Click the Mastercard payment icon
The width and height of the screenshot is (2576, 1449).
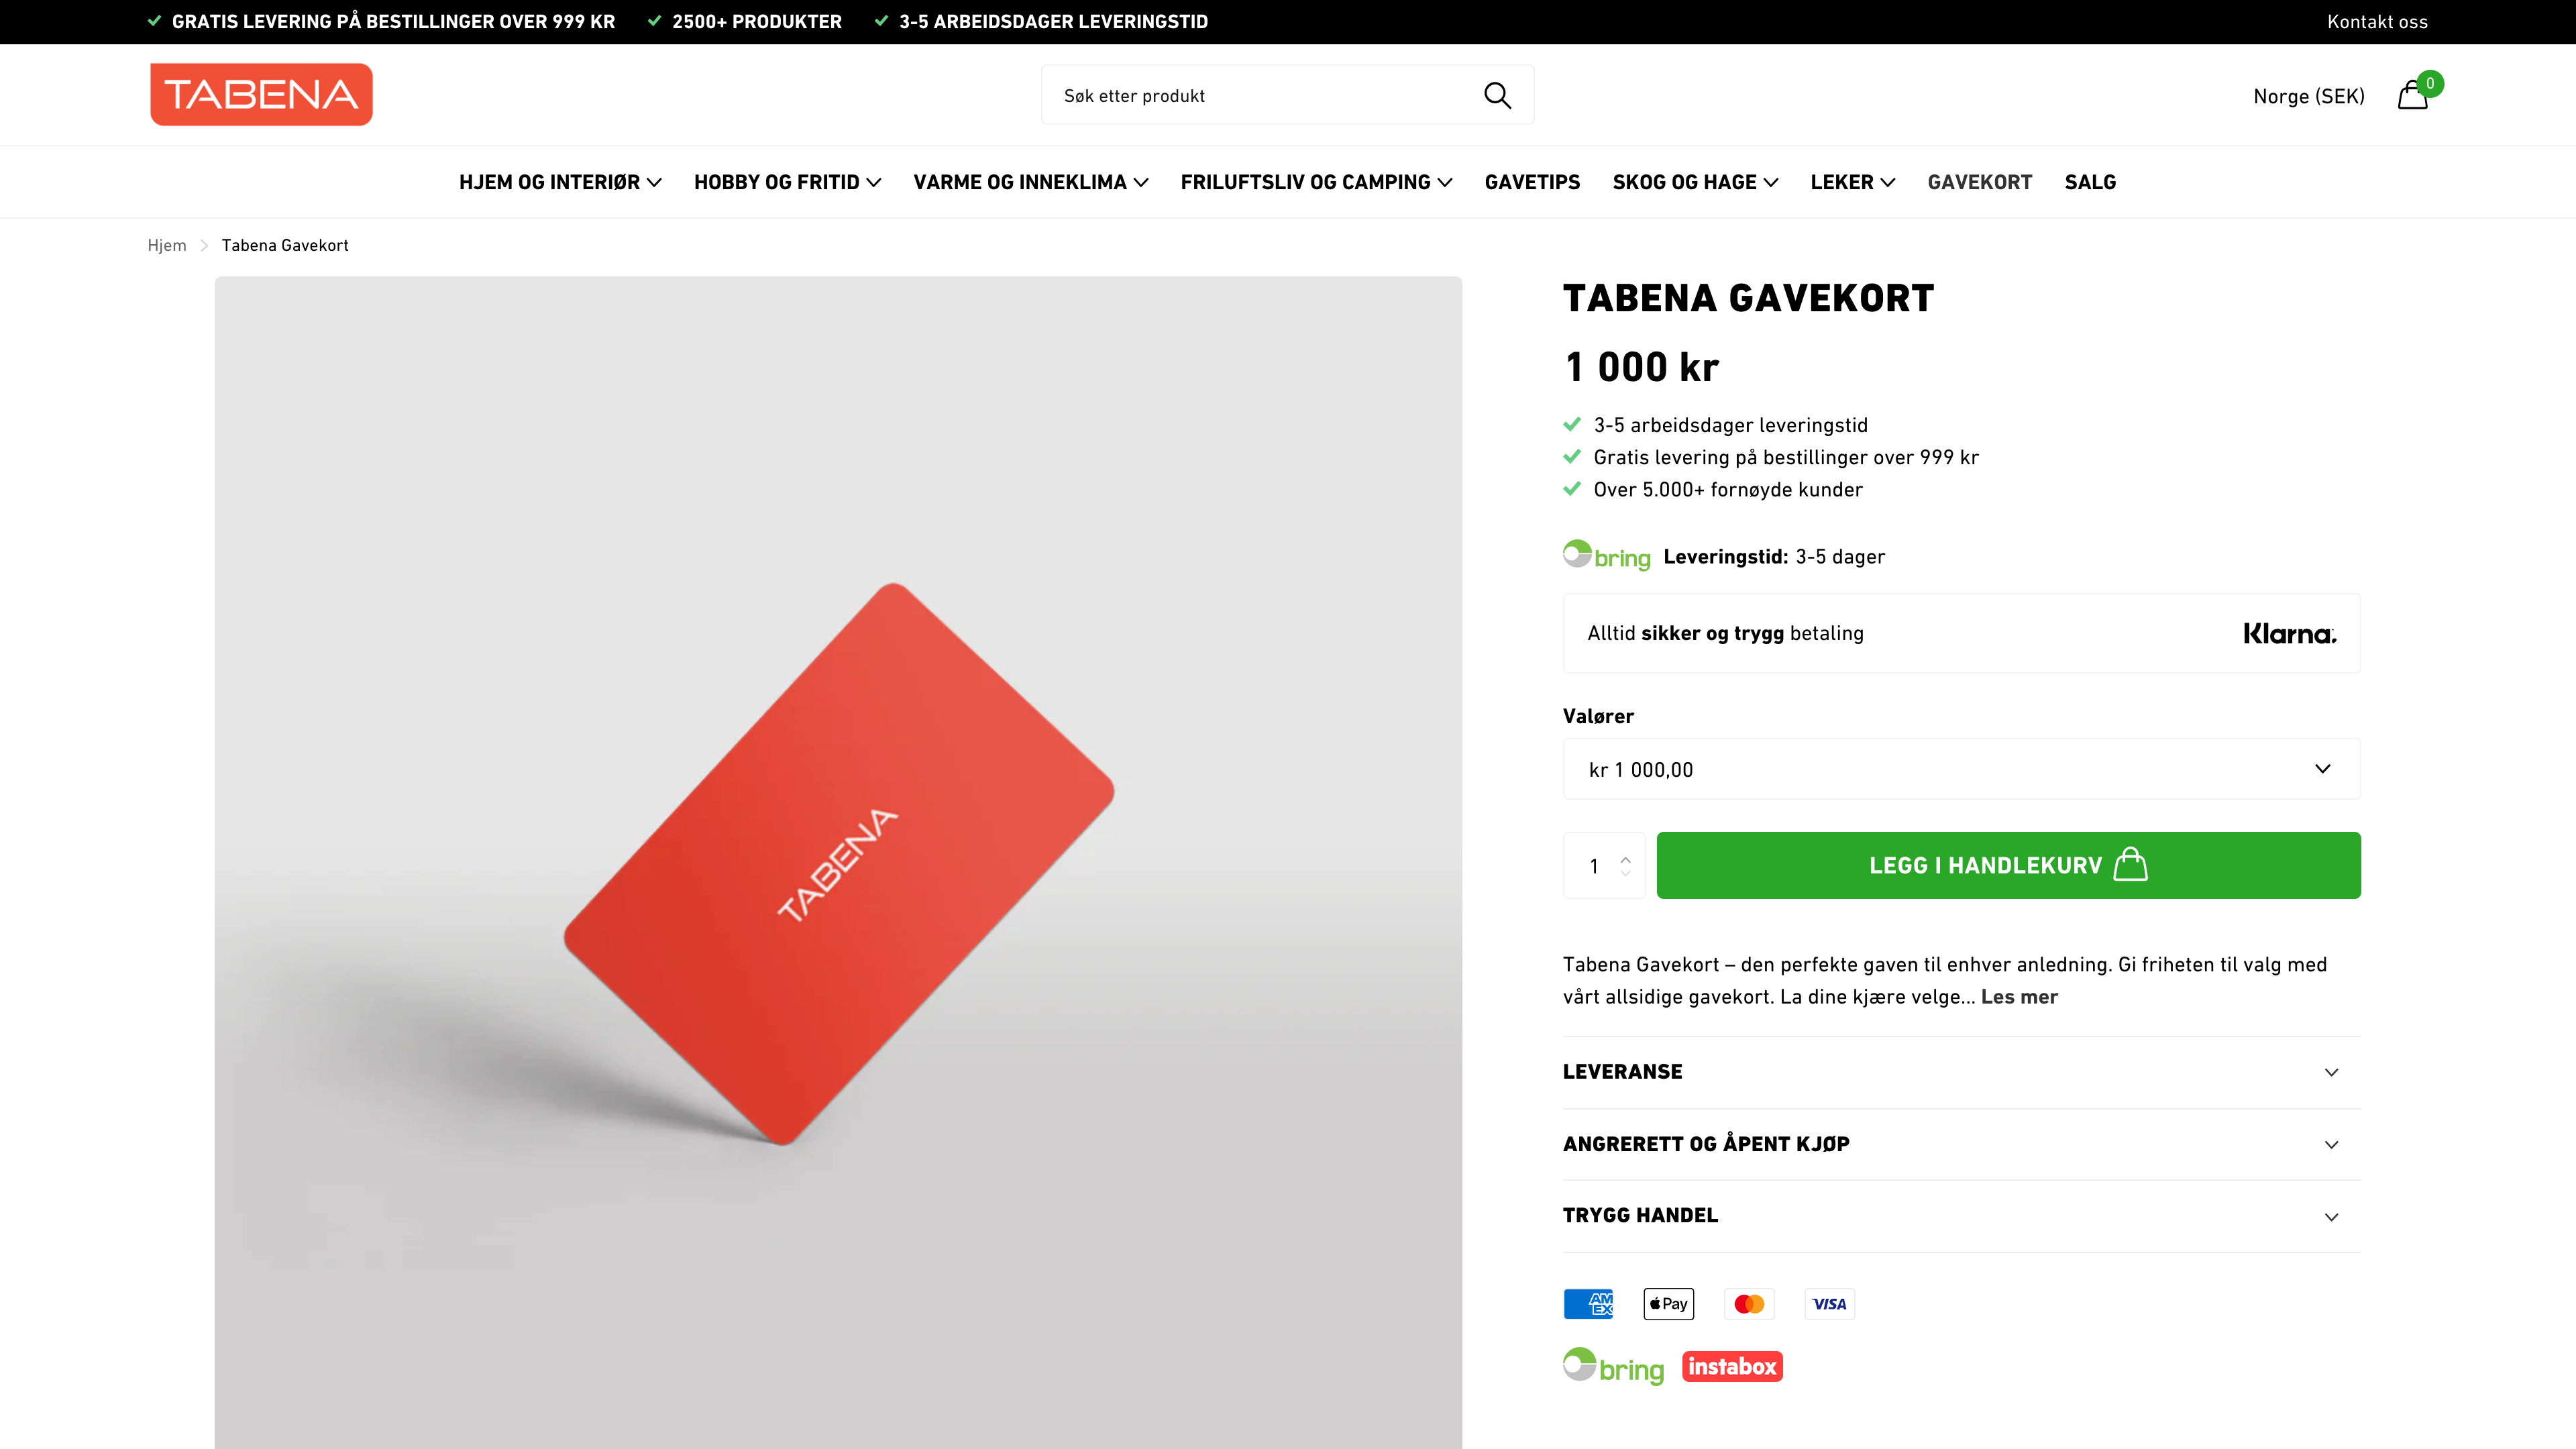click(1749, 1303)
